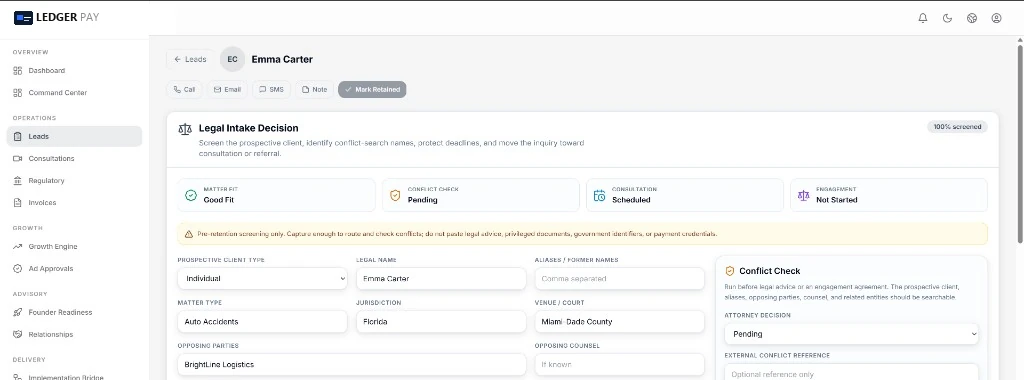Open the Prospective Client Type dropdown
Screen dimensions: 1024x380
coord(262,279)
